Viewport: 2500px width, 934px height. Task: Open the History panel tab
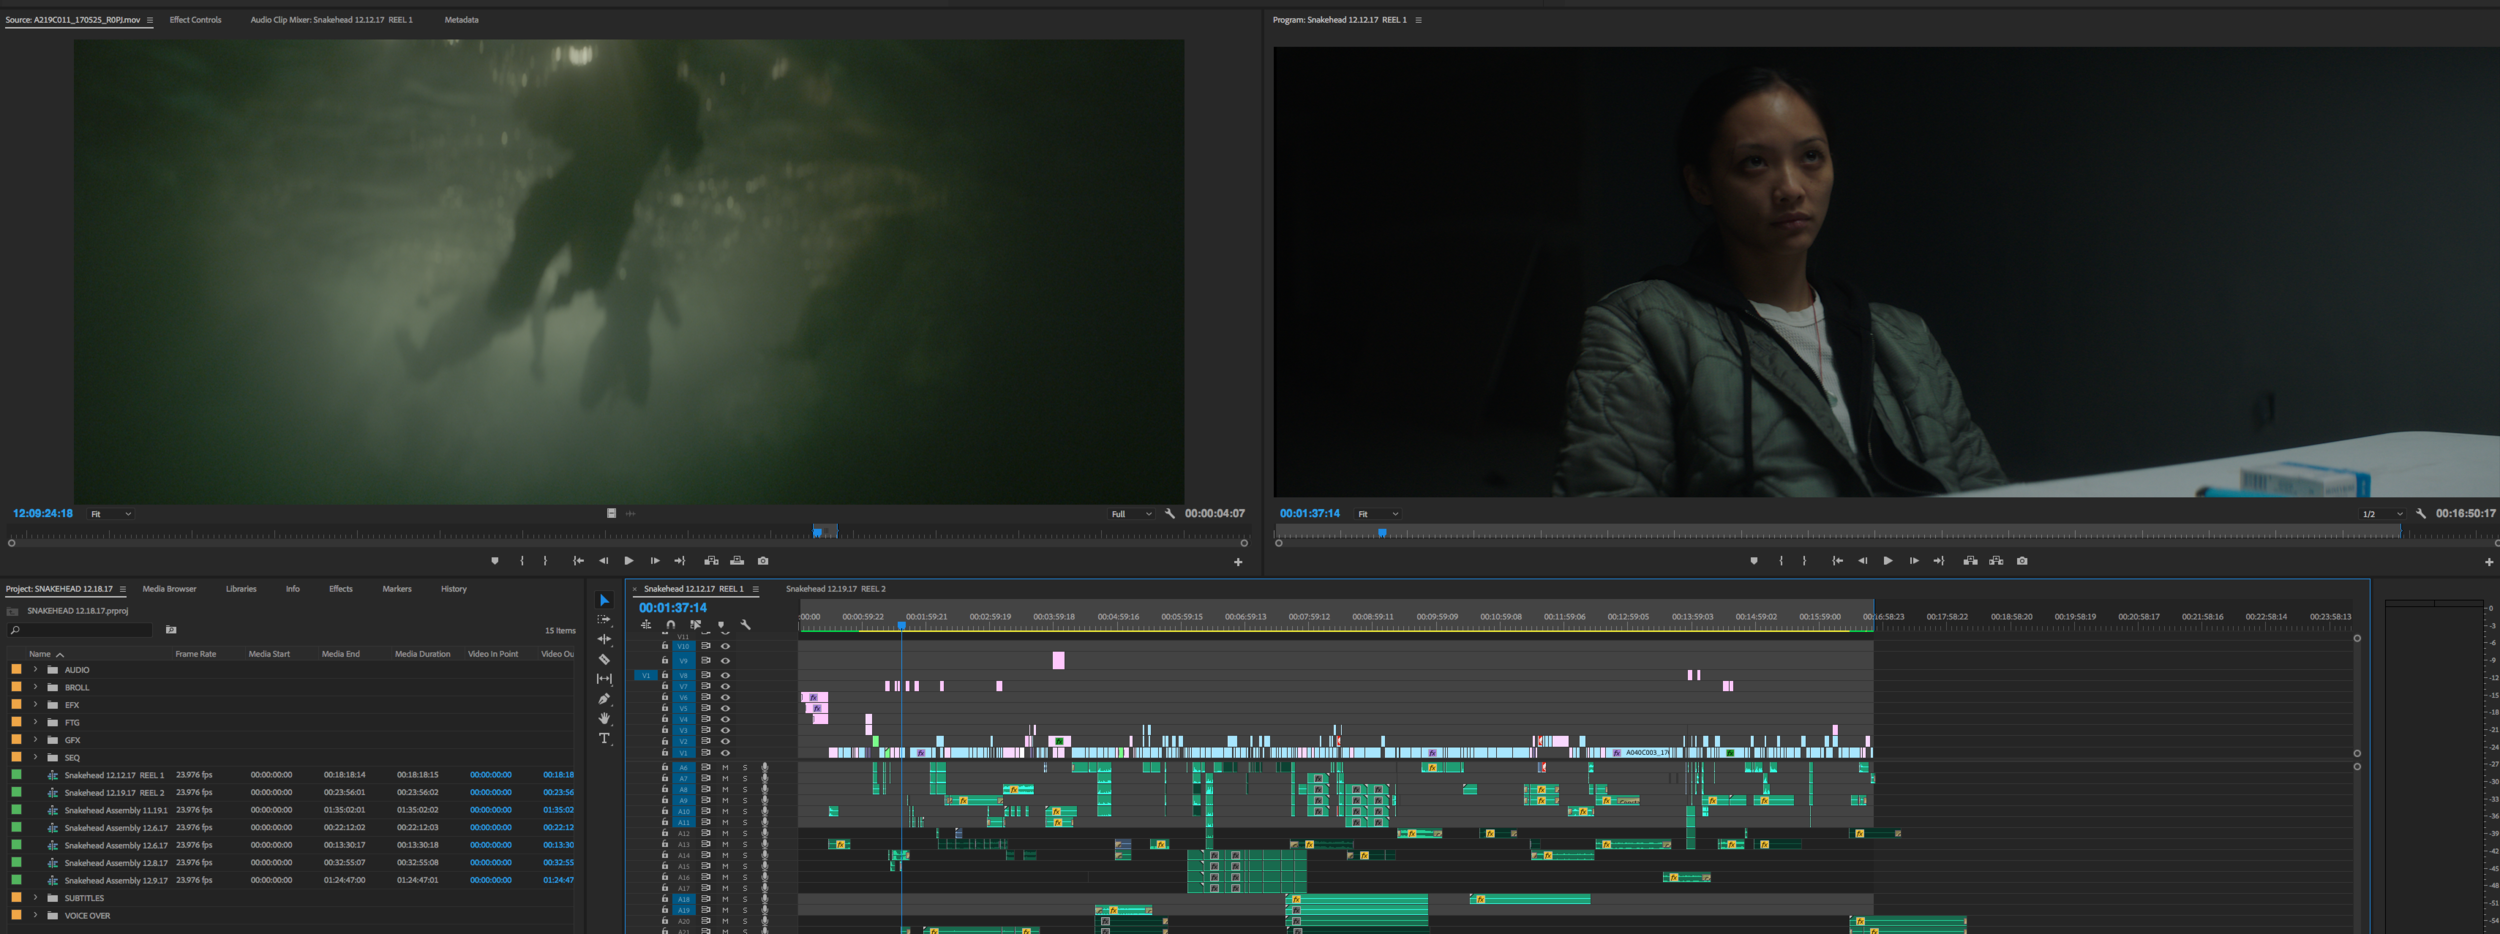pos(453,589)
